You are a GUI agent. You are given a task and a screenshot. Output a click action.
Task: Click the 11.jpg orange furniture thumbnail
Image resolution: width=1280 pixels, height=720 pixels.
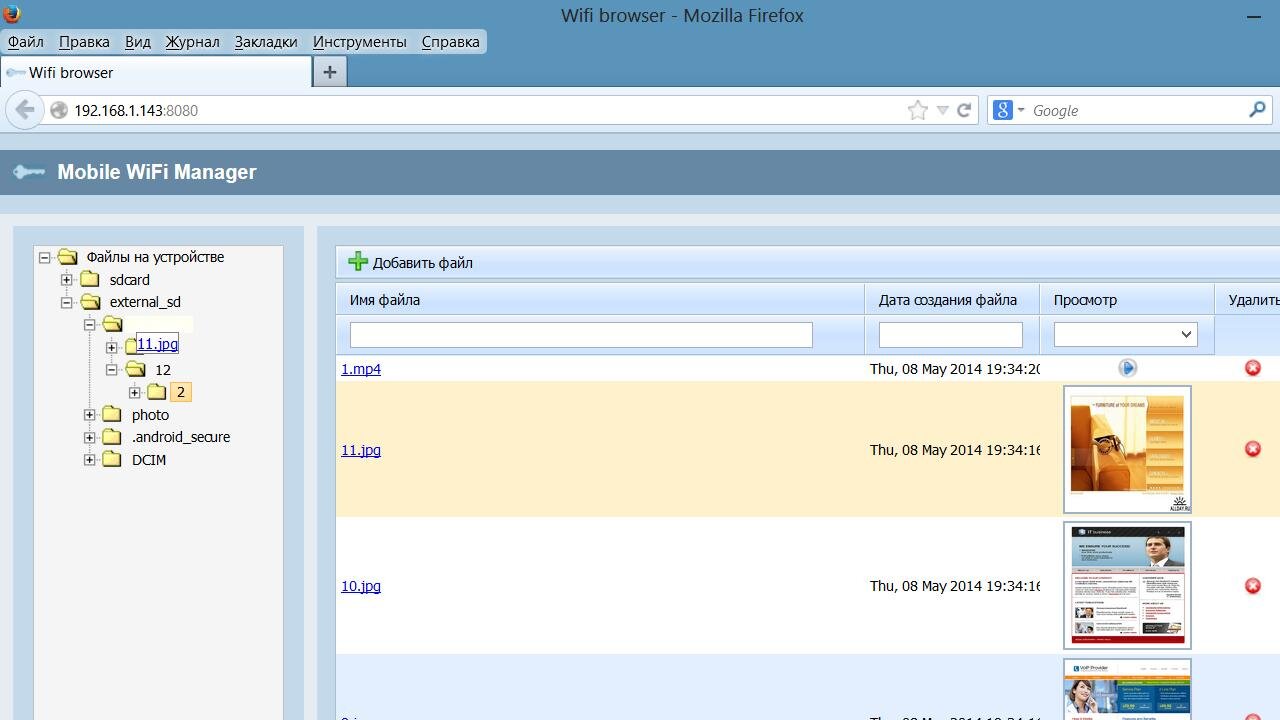tap(1127, 449)
